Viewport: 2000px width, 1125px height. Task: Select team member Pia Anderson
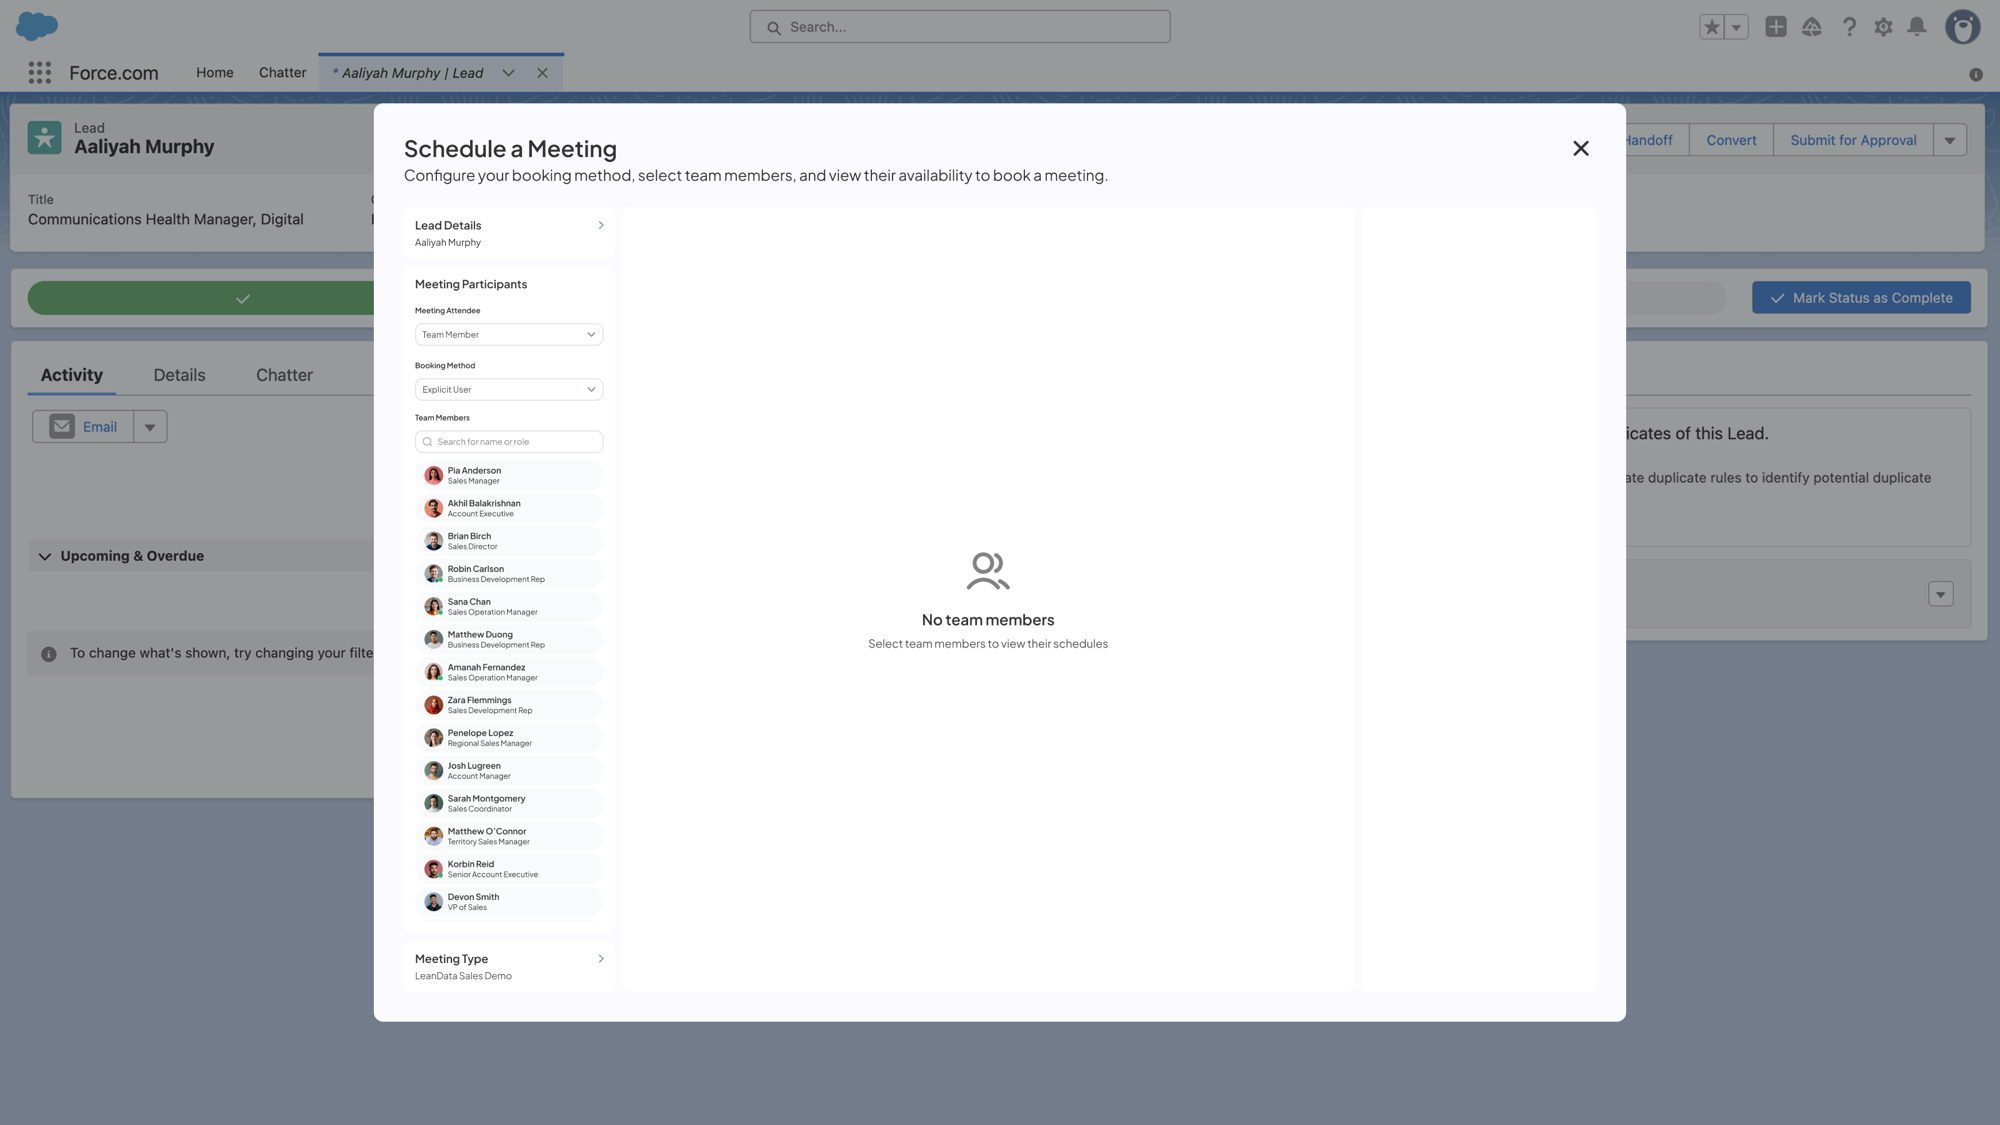(x=509, y=475)
